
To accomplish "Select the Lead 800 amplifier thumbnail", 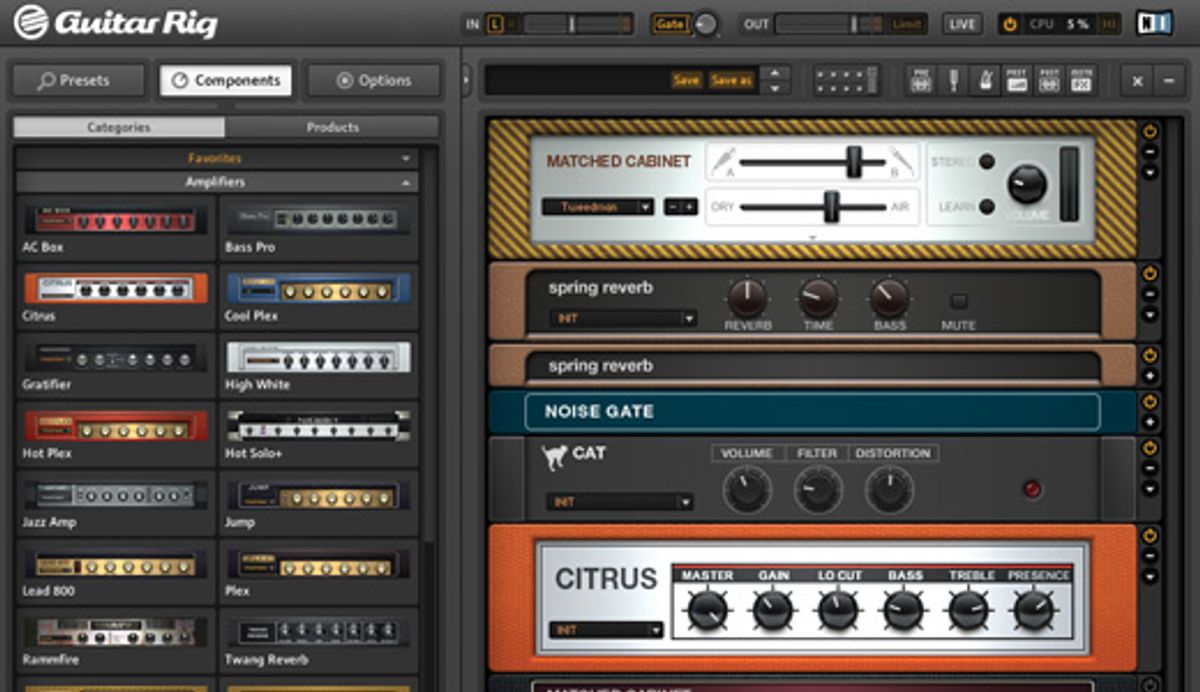I will pos(116,565).
